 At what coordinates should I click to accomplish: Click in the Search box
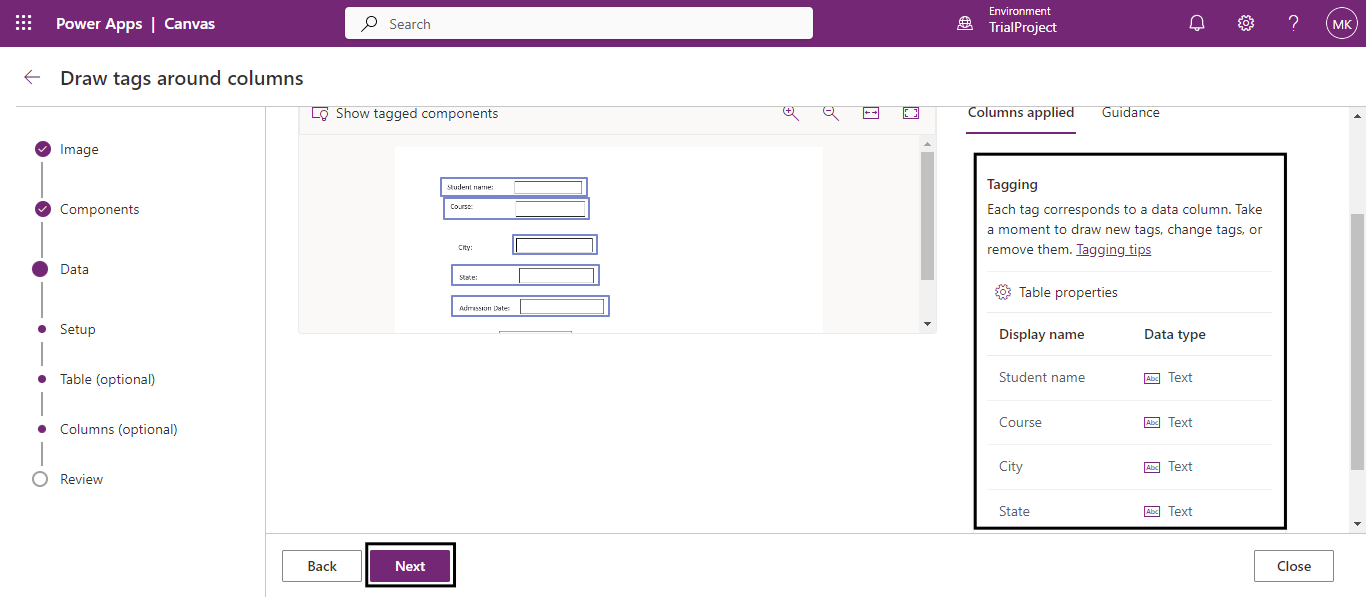click(x=578, y=23)
